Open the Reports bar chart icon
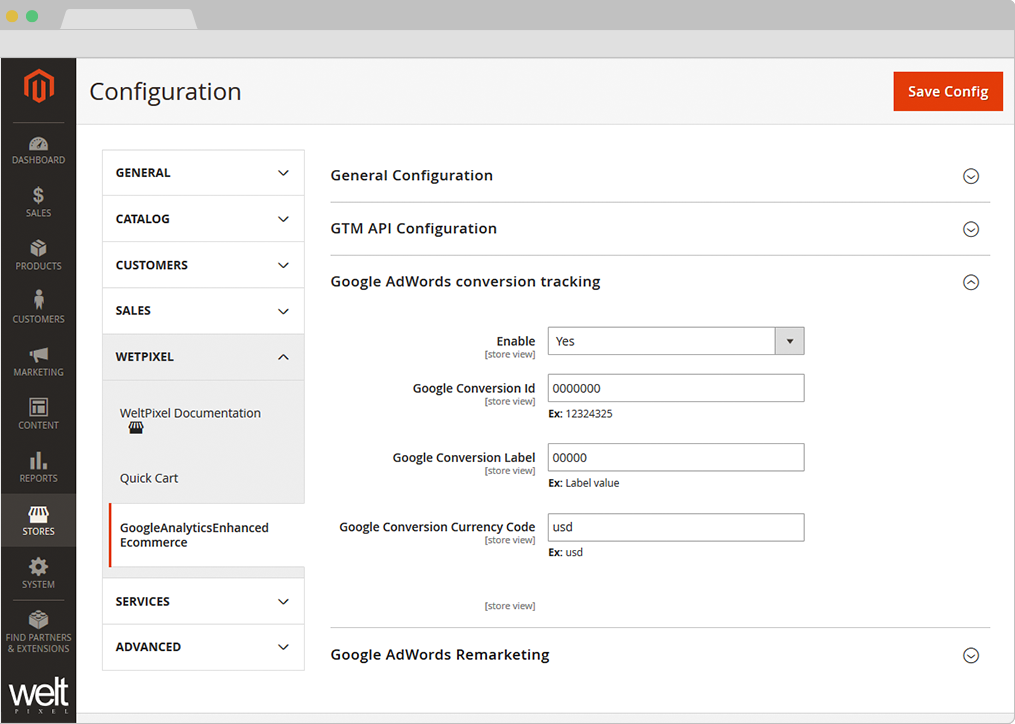This screenshot has height=724, width=1015. coord(38,462)
